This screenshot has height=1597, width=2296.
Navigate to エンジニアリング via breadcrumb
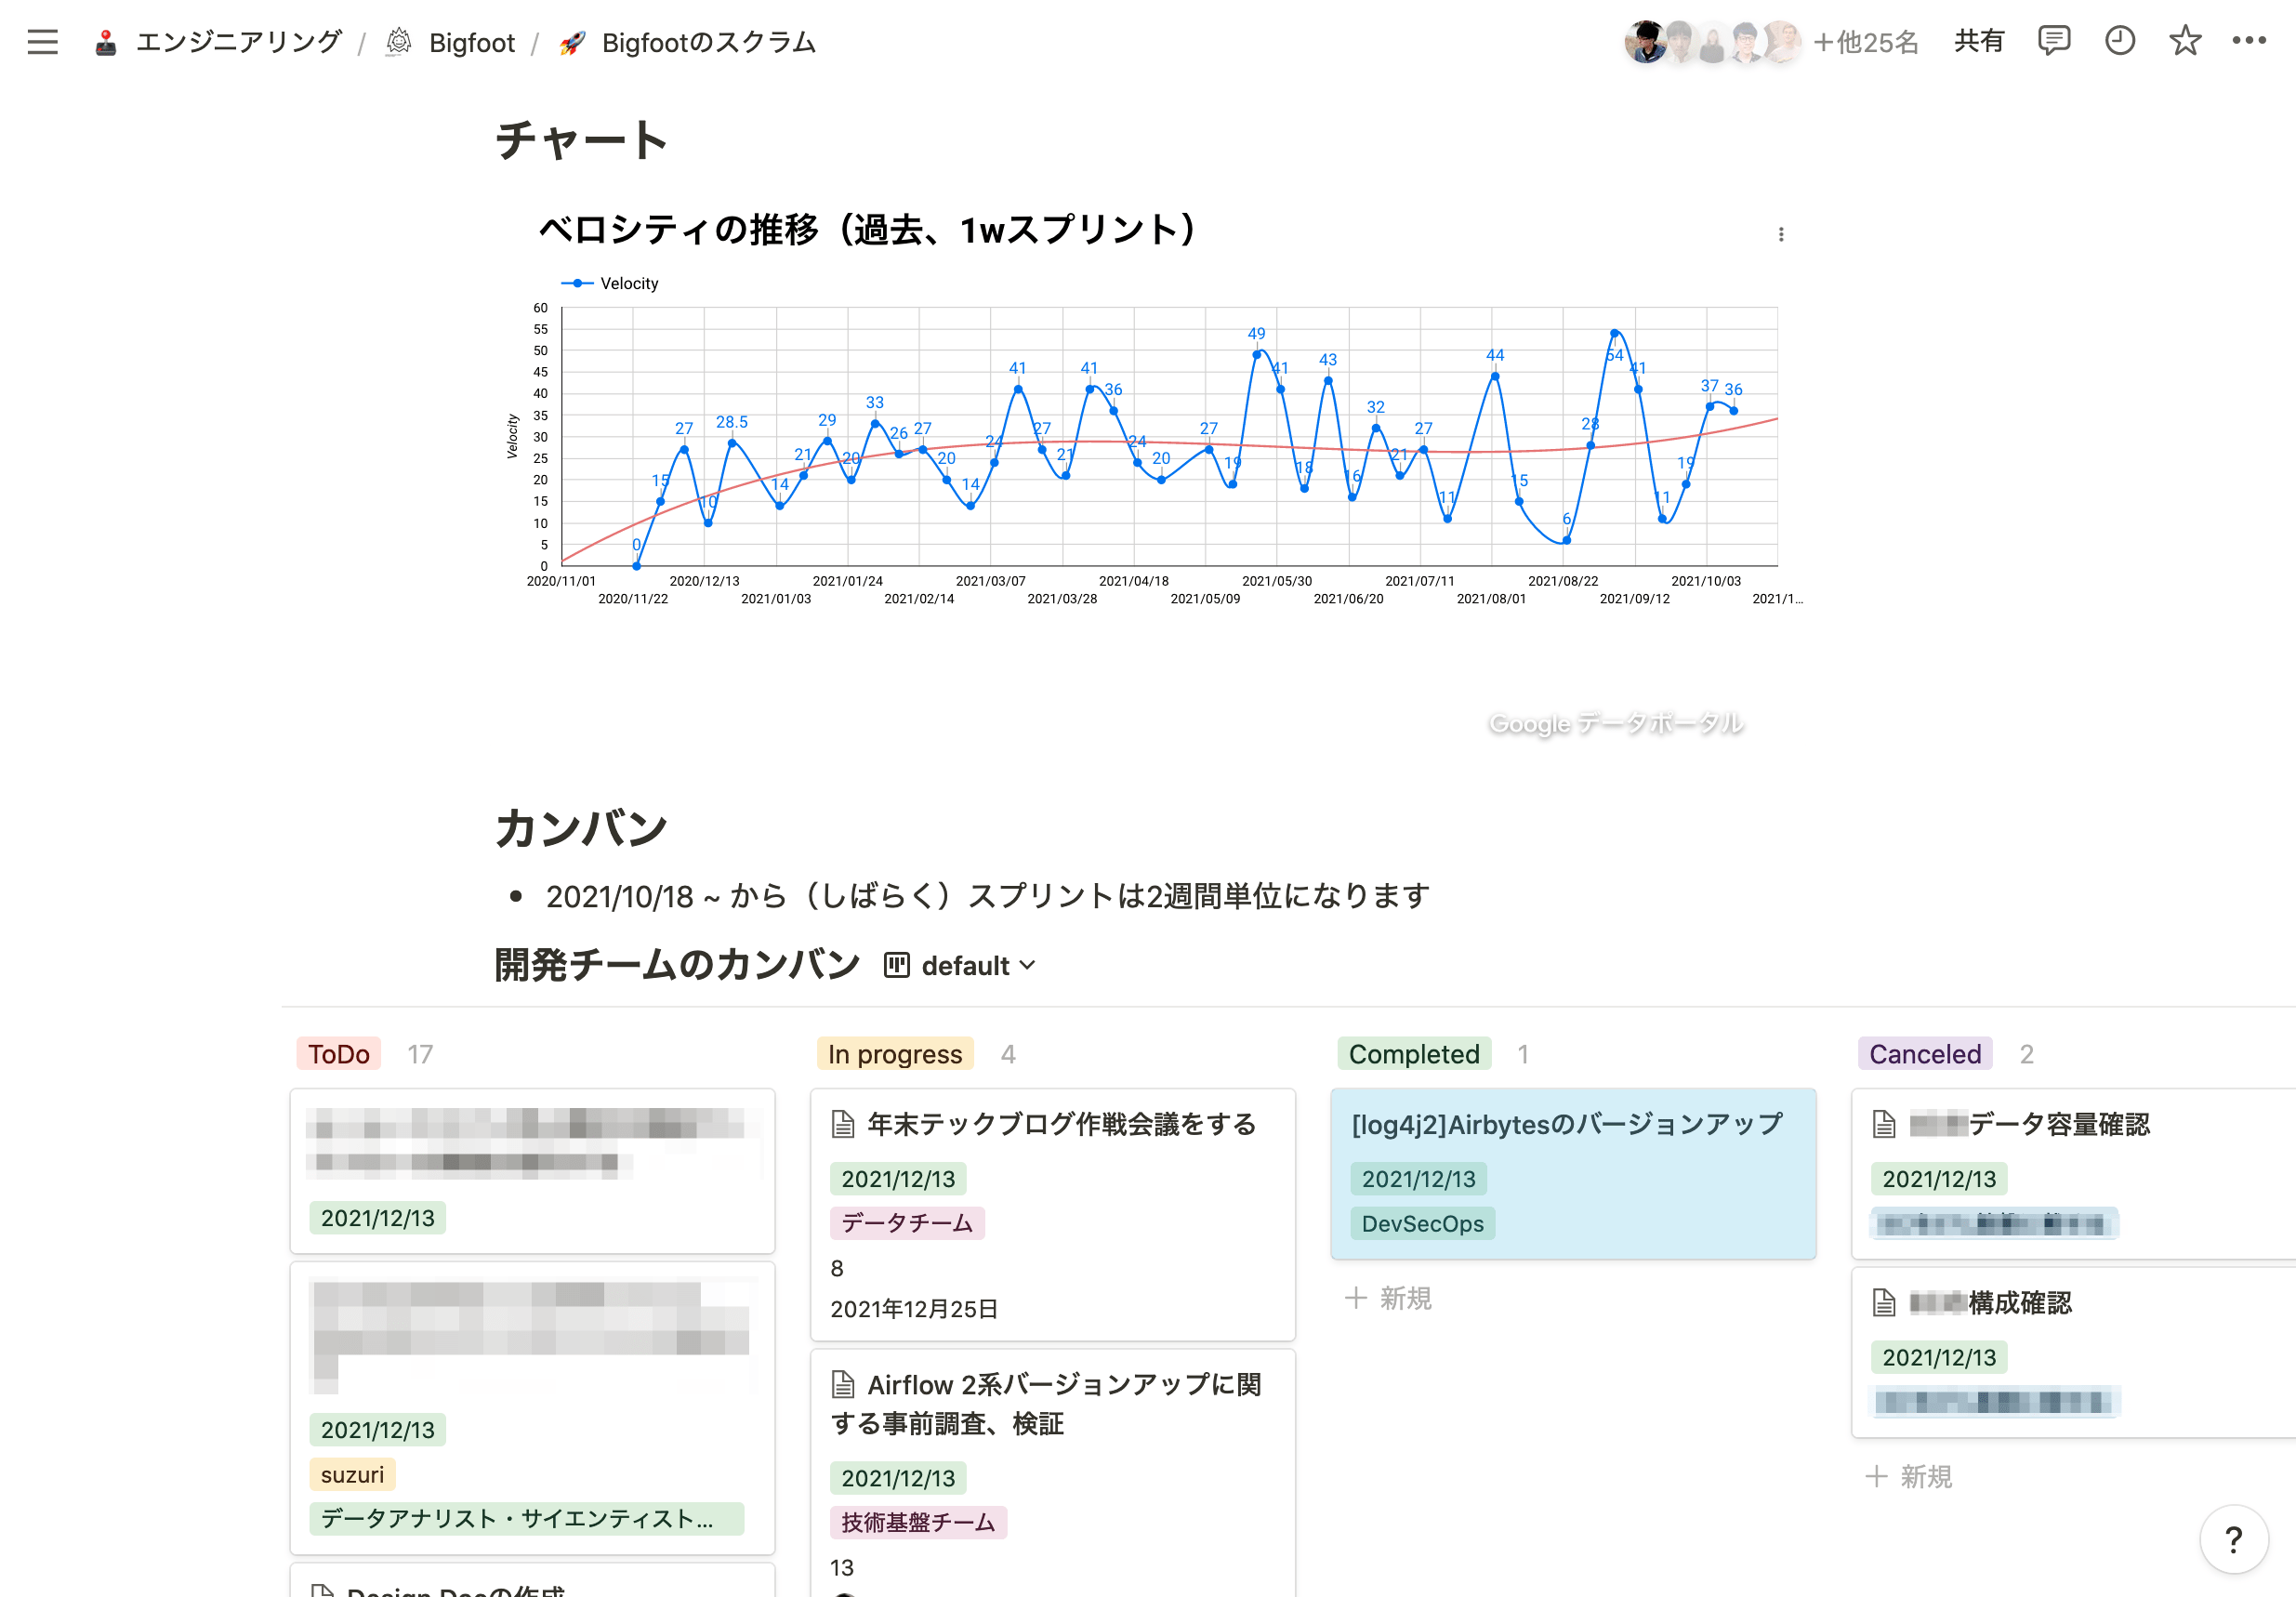point(238,42)
